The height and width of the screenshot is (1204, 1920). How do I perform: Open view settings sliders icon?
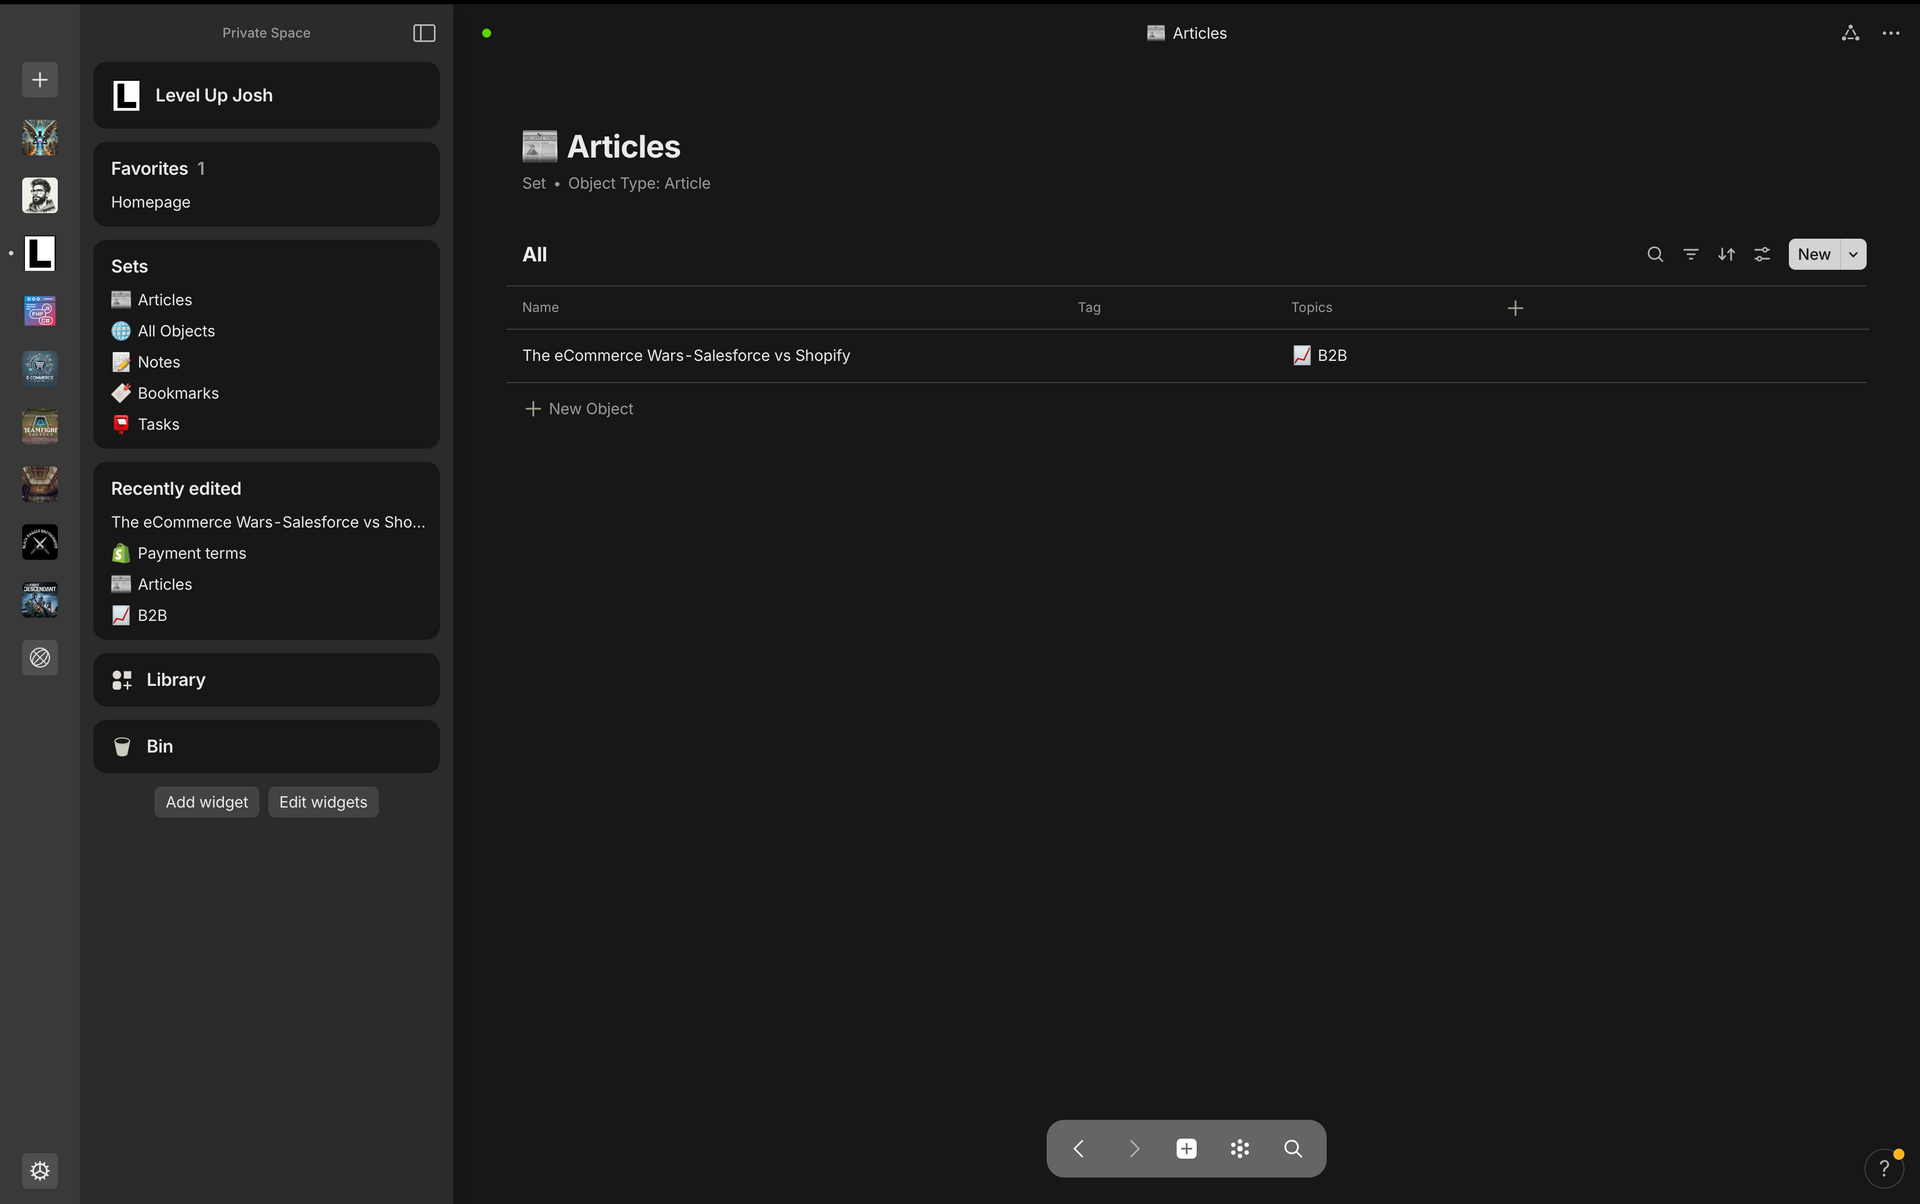point(1762,254)
